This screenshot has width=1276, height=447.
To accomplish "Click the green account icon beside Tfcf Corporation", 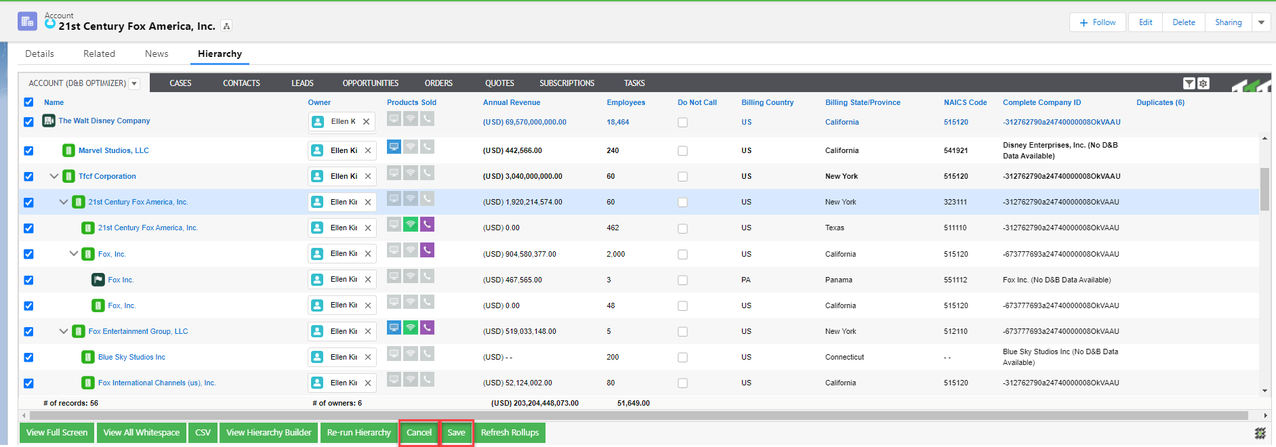I will [68, 176].
